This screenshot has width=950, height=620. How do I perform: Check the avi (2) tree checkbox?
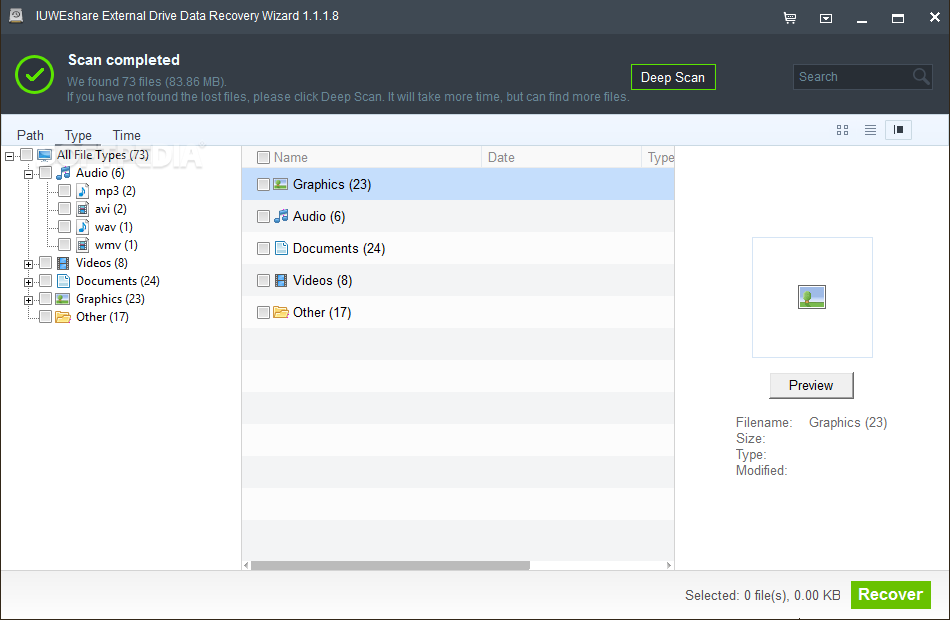(64, 209)
